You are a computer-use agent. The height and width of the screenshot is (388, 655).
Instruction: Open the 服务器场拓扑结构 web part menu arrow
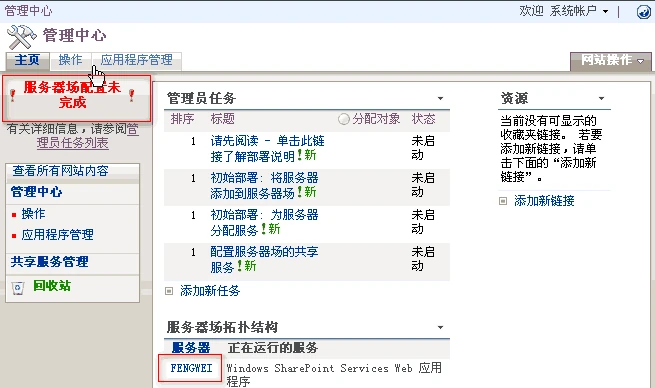click(x=440, y=327)
